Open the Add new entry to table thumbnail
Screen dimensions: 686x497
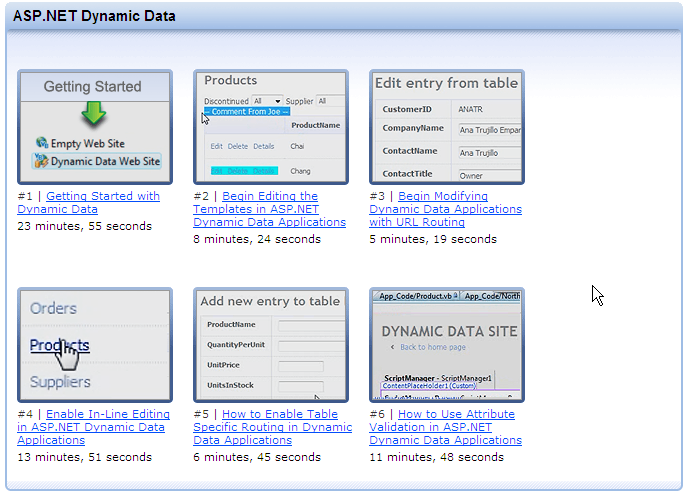(x=271, y=345)
